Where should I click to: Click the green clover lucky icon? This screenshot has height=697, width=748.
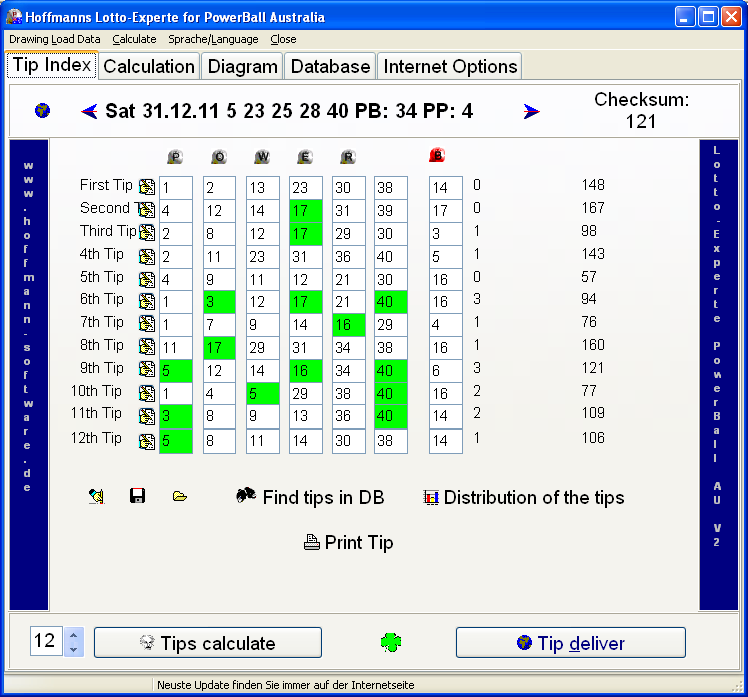(x=391, y=643)
